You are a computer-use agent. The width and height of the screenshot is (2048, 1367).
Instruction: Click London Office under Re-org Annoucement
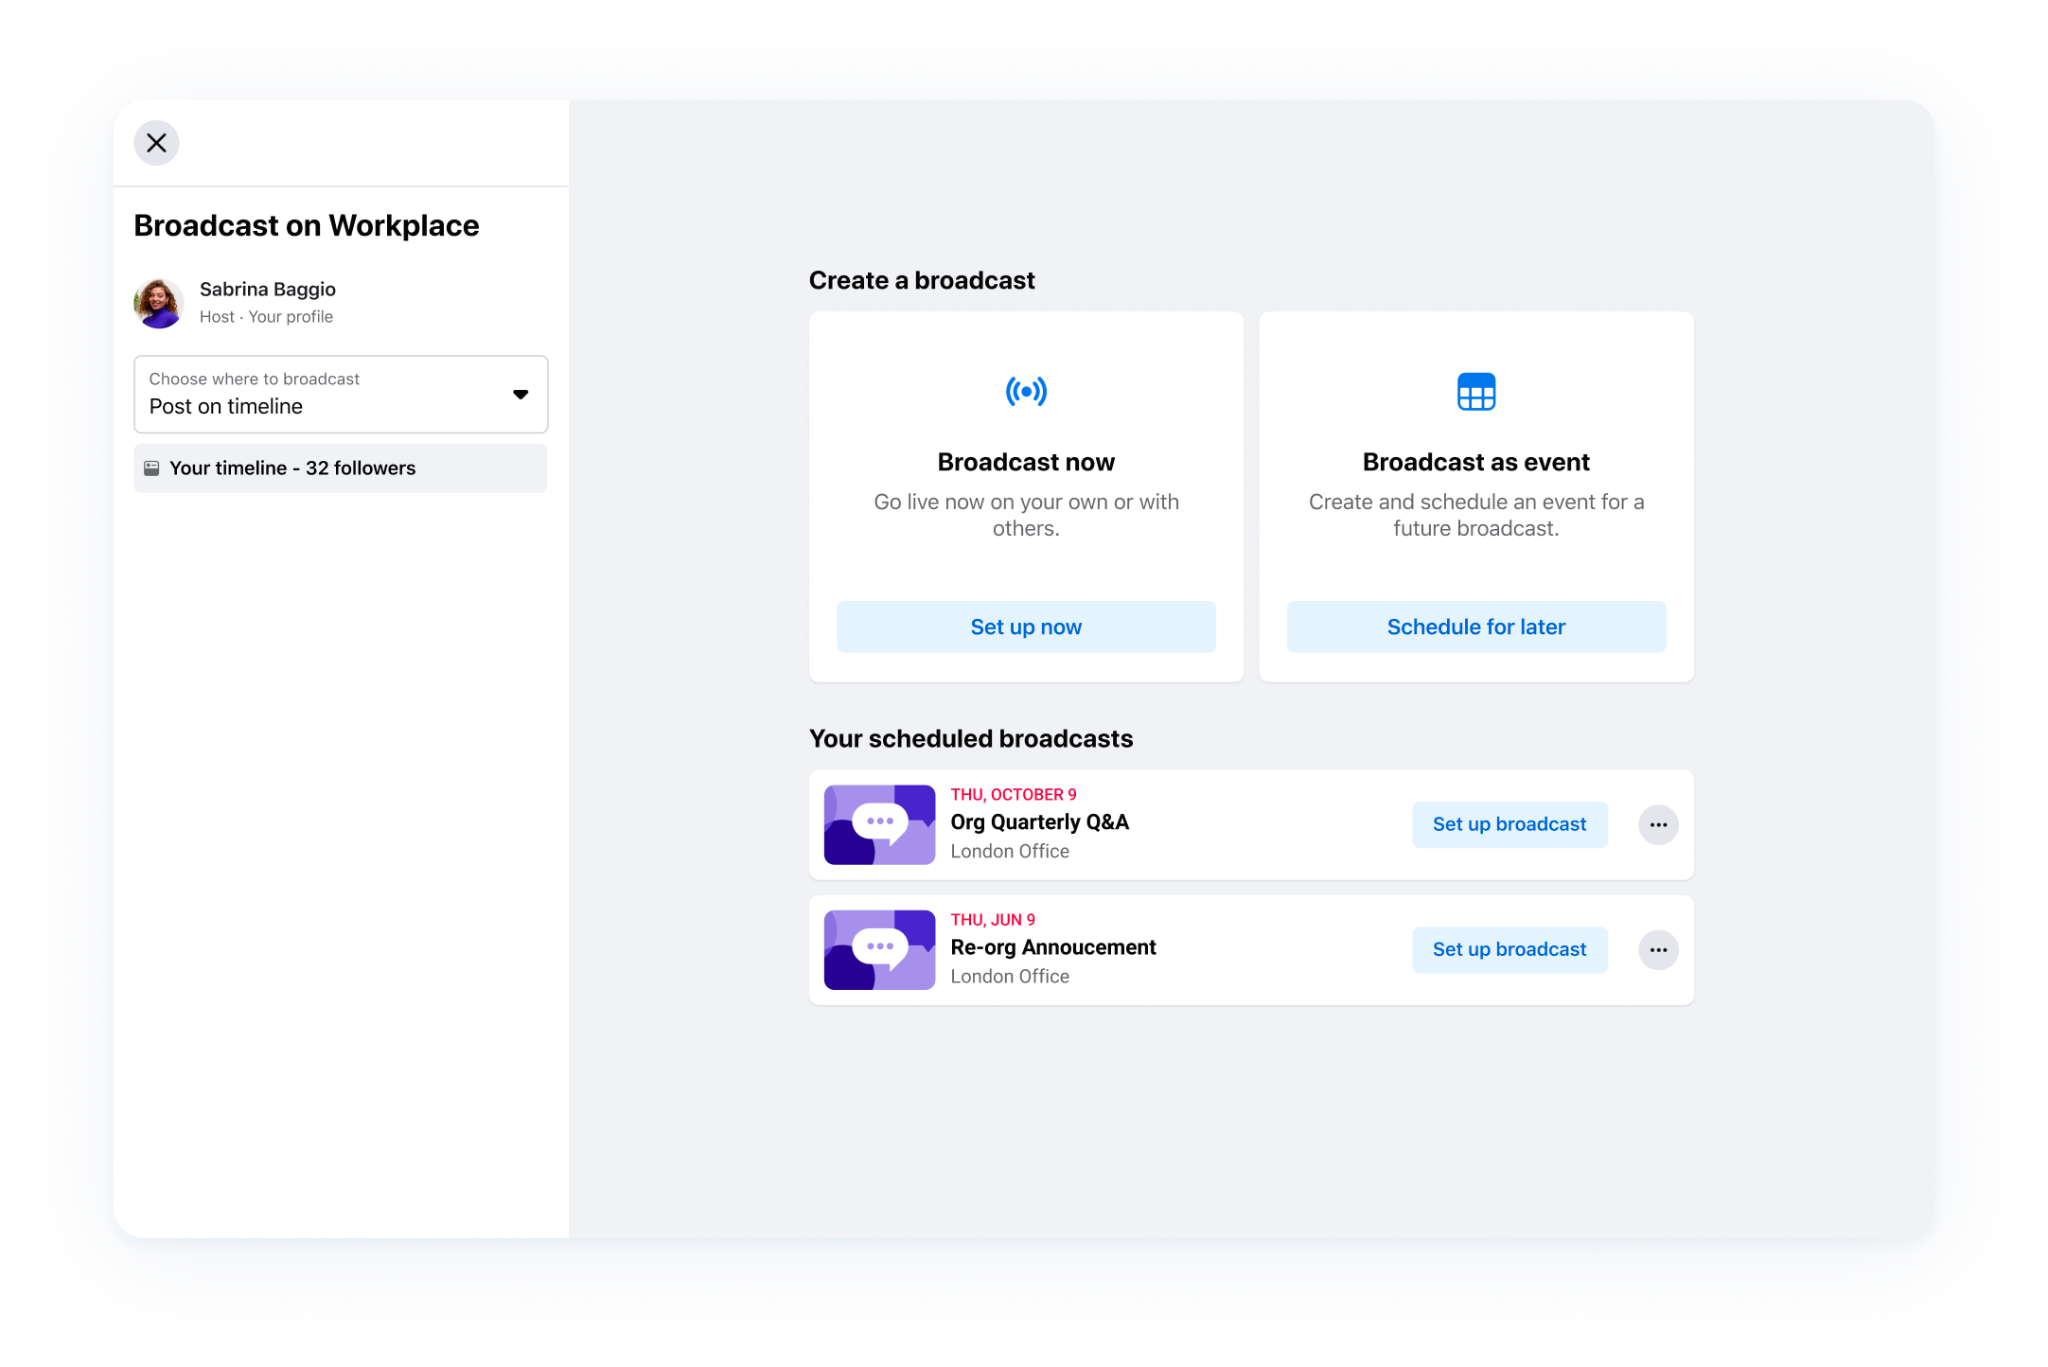(1010, 976)
